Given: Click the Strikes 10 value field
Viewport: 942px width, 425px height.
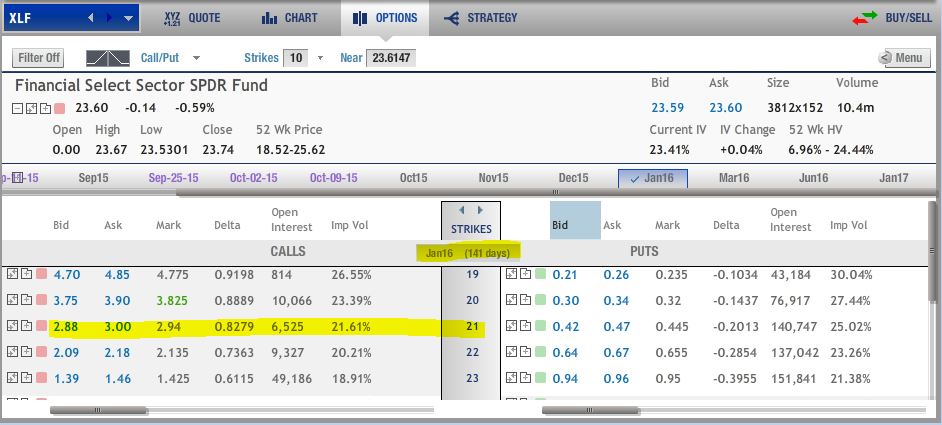Looking at the screenshot, I should pyautogui.click(x=296, y=58).
